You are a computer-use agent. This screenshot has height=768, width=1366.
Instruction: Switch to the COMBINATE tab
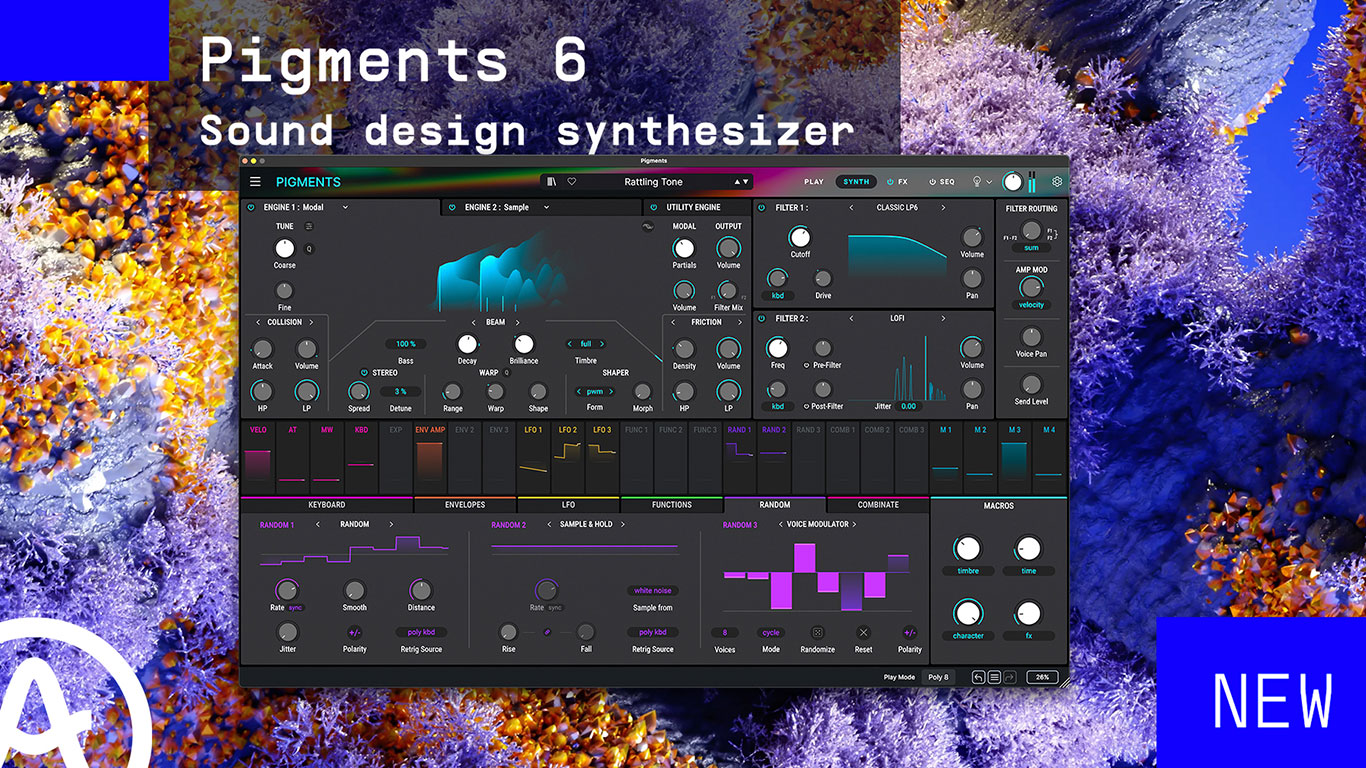(x=878, y=505)
